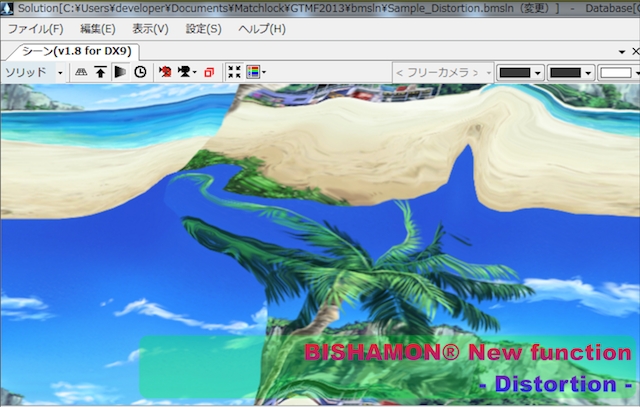Click the clock timer icon
Viewport: 640px width, 407px height.
(x=140, y=72)
